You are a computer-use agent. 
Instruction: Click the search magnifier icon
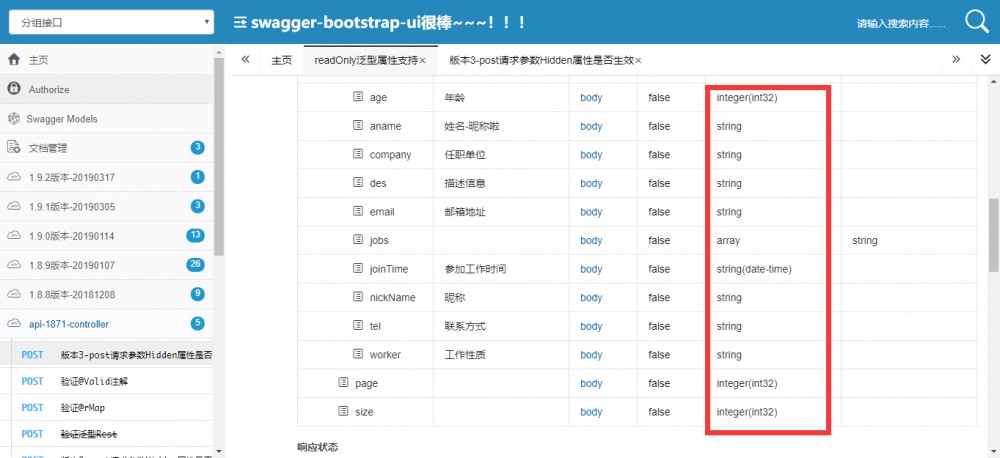(976, 22)
